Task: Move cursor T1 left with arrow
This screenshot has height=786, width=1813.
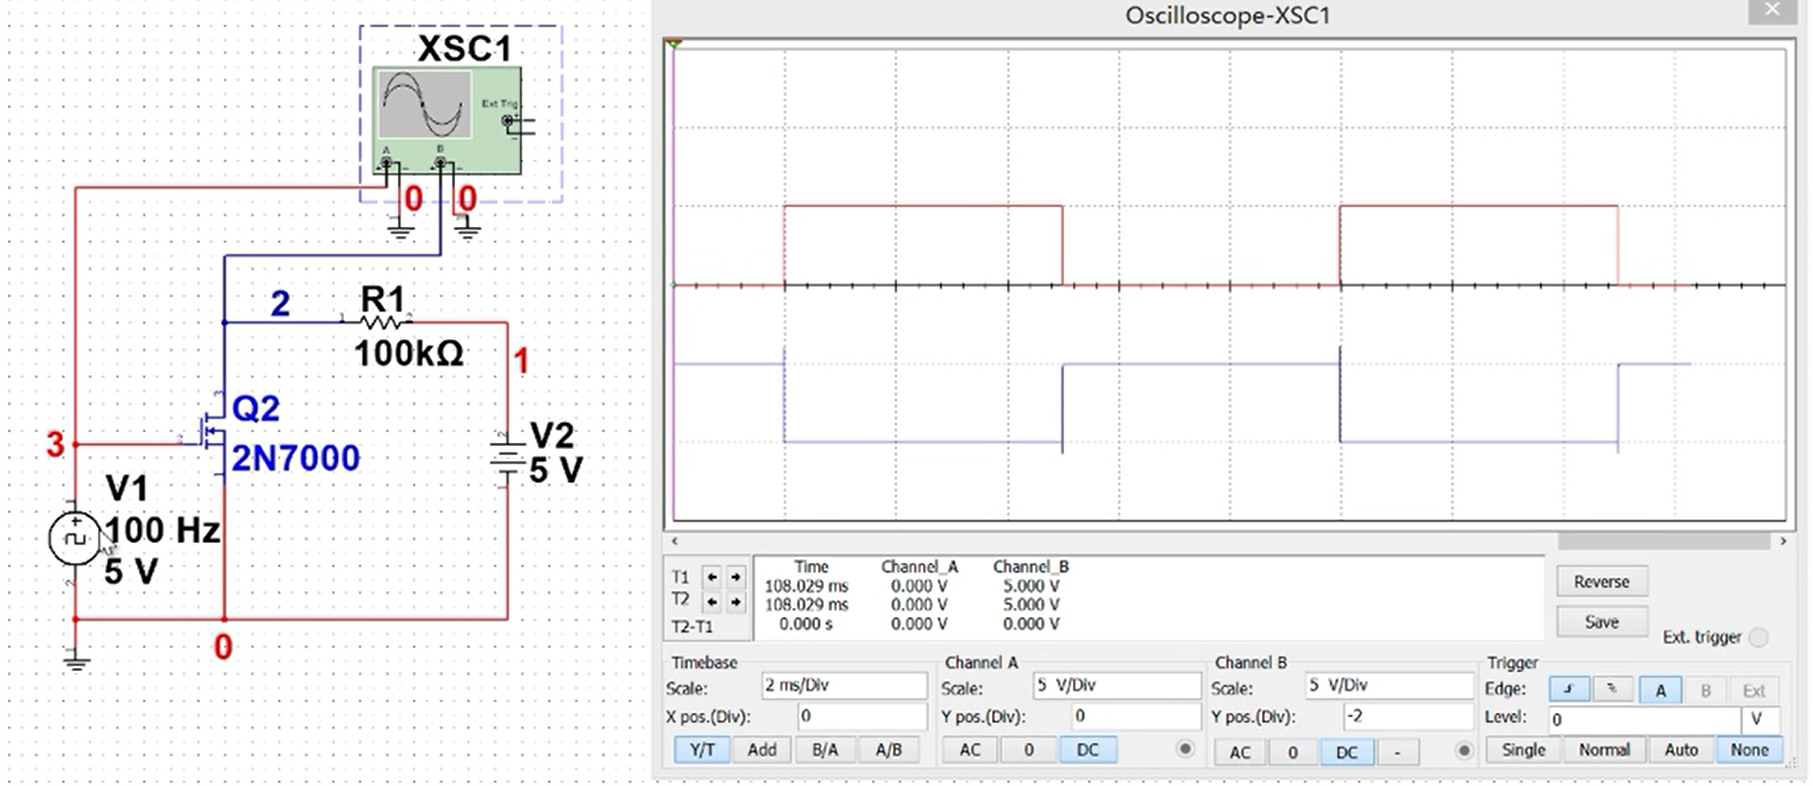Action: (x=711, y=577)
